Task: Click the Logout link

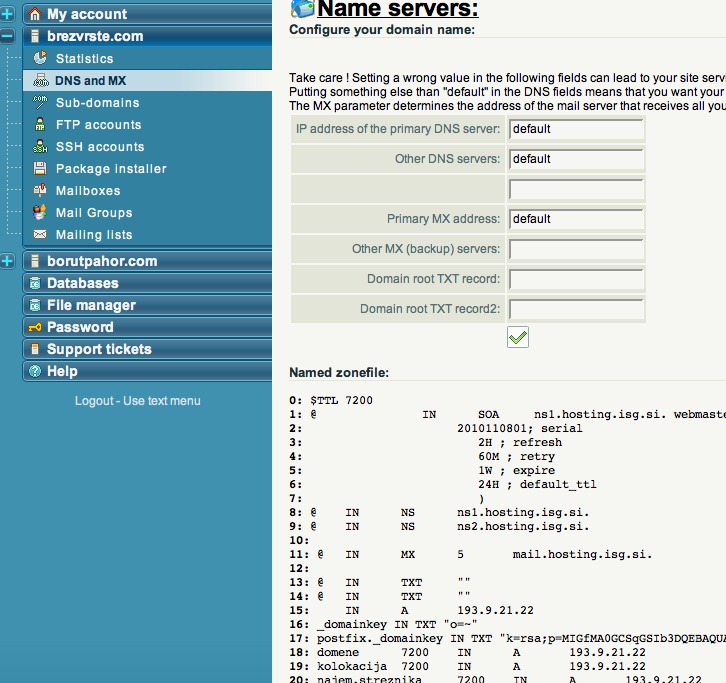Action: click(x=94, y=401)
